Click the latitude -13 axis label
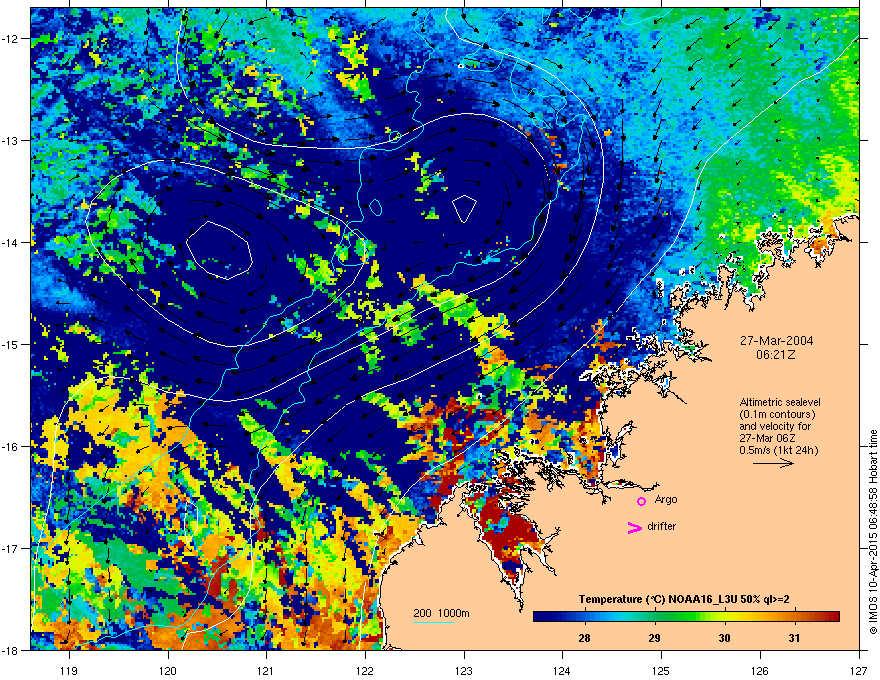880x680 pixels. coord(10,140)
